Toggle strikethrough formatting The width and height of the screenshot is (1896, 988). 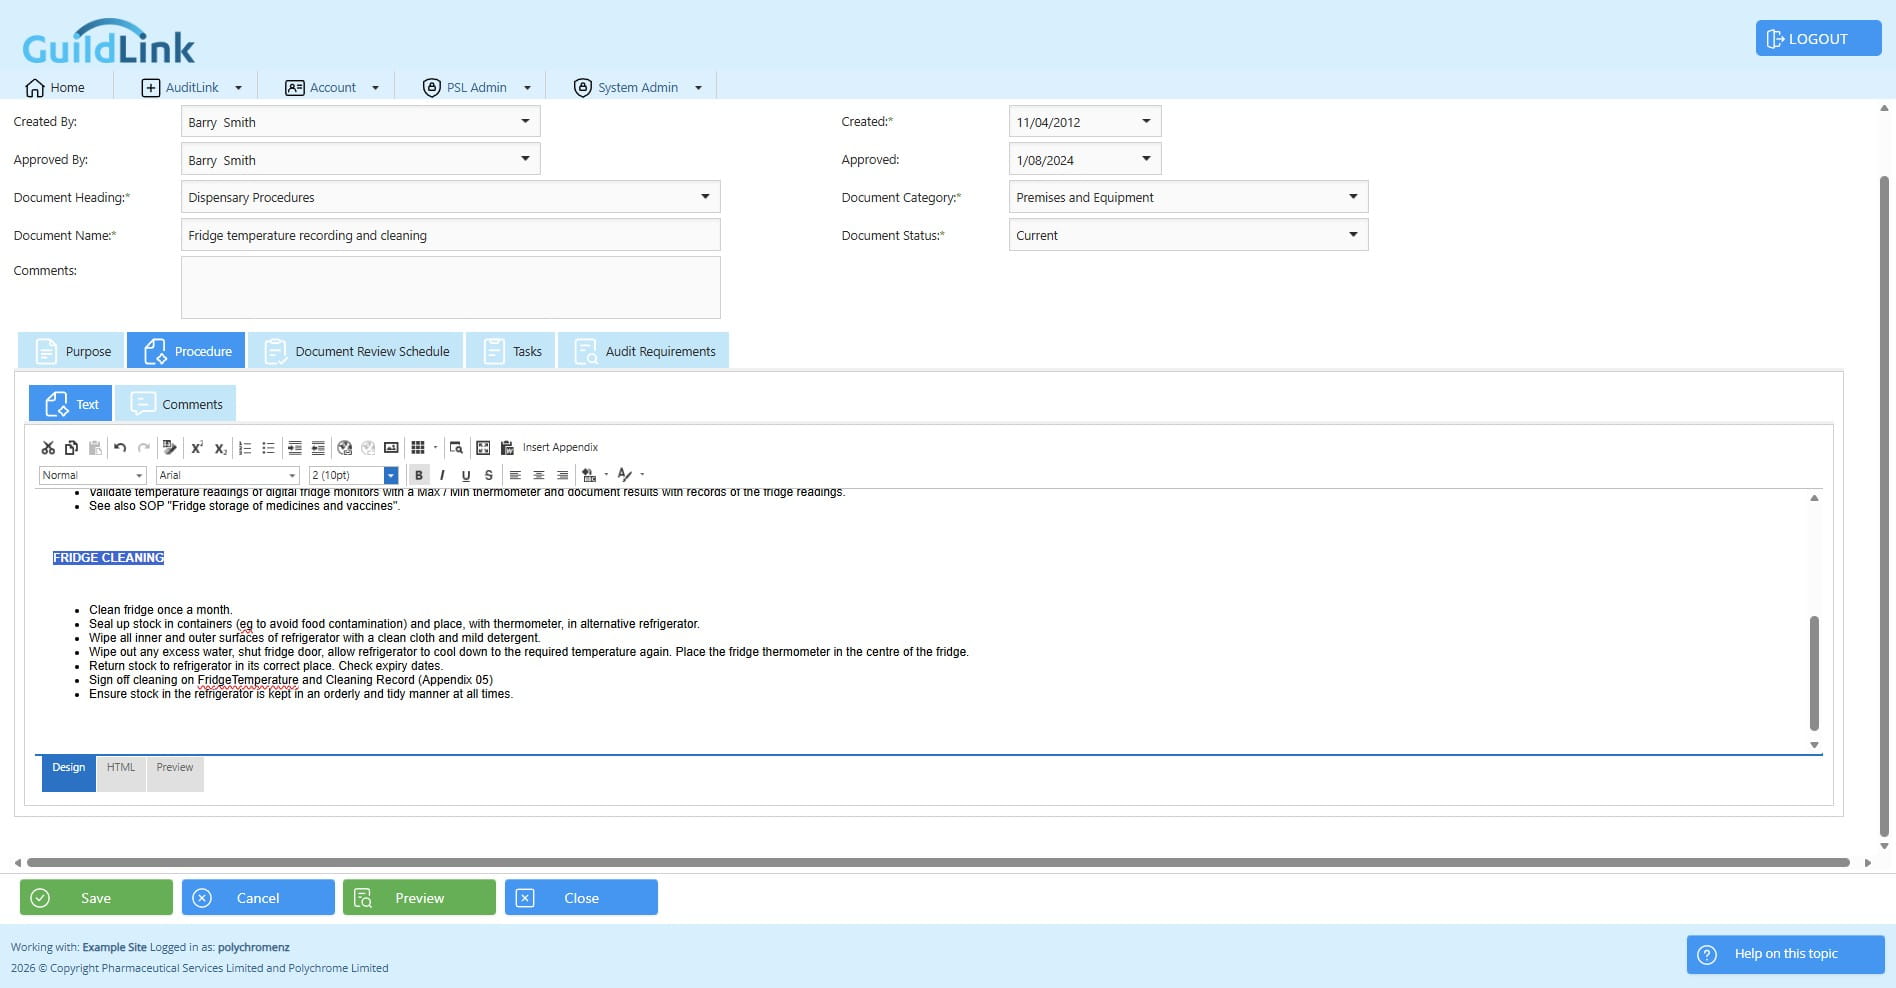point(488,475)
